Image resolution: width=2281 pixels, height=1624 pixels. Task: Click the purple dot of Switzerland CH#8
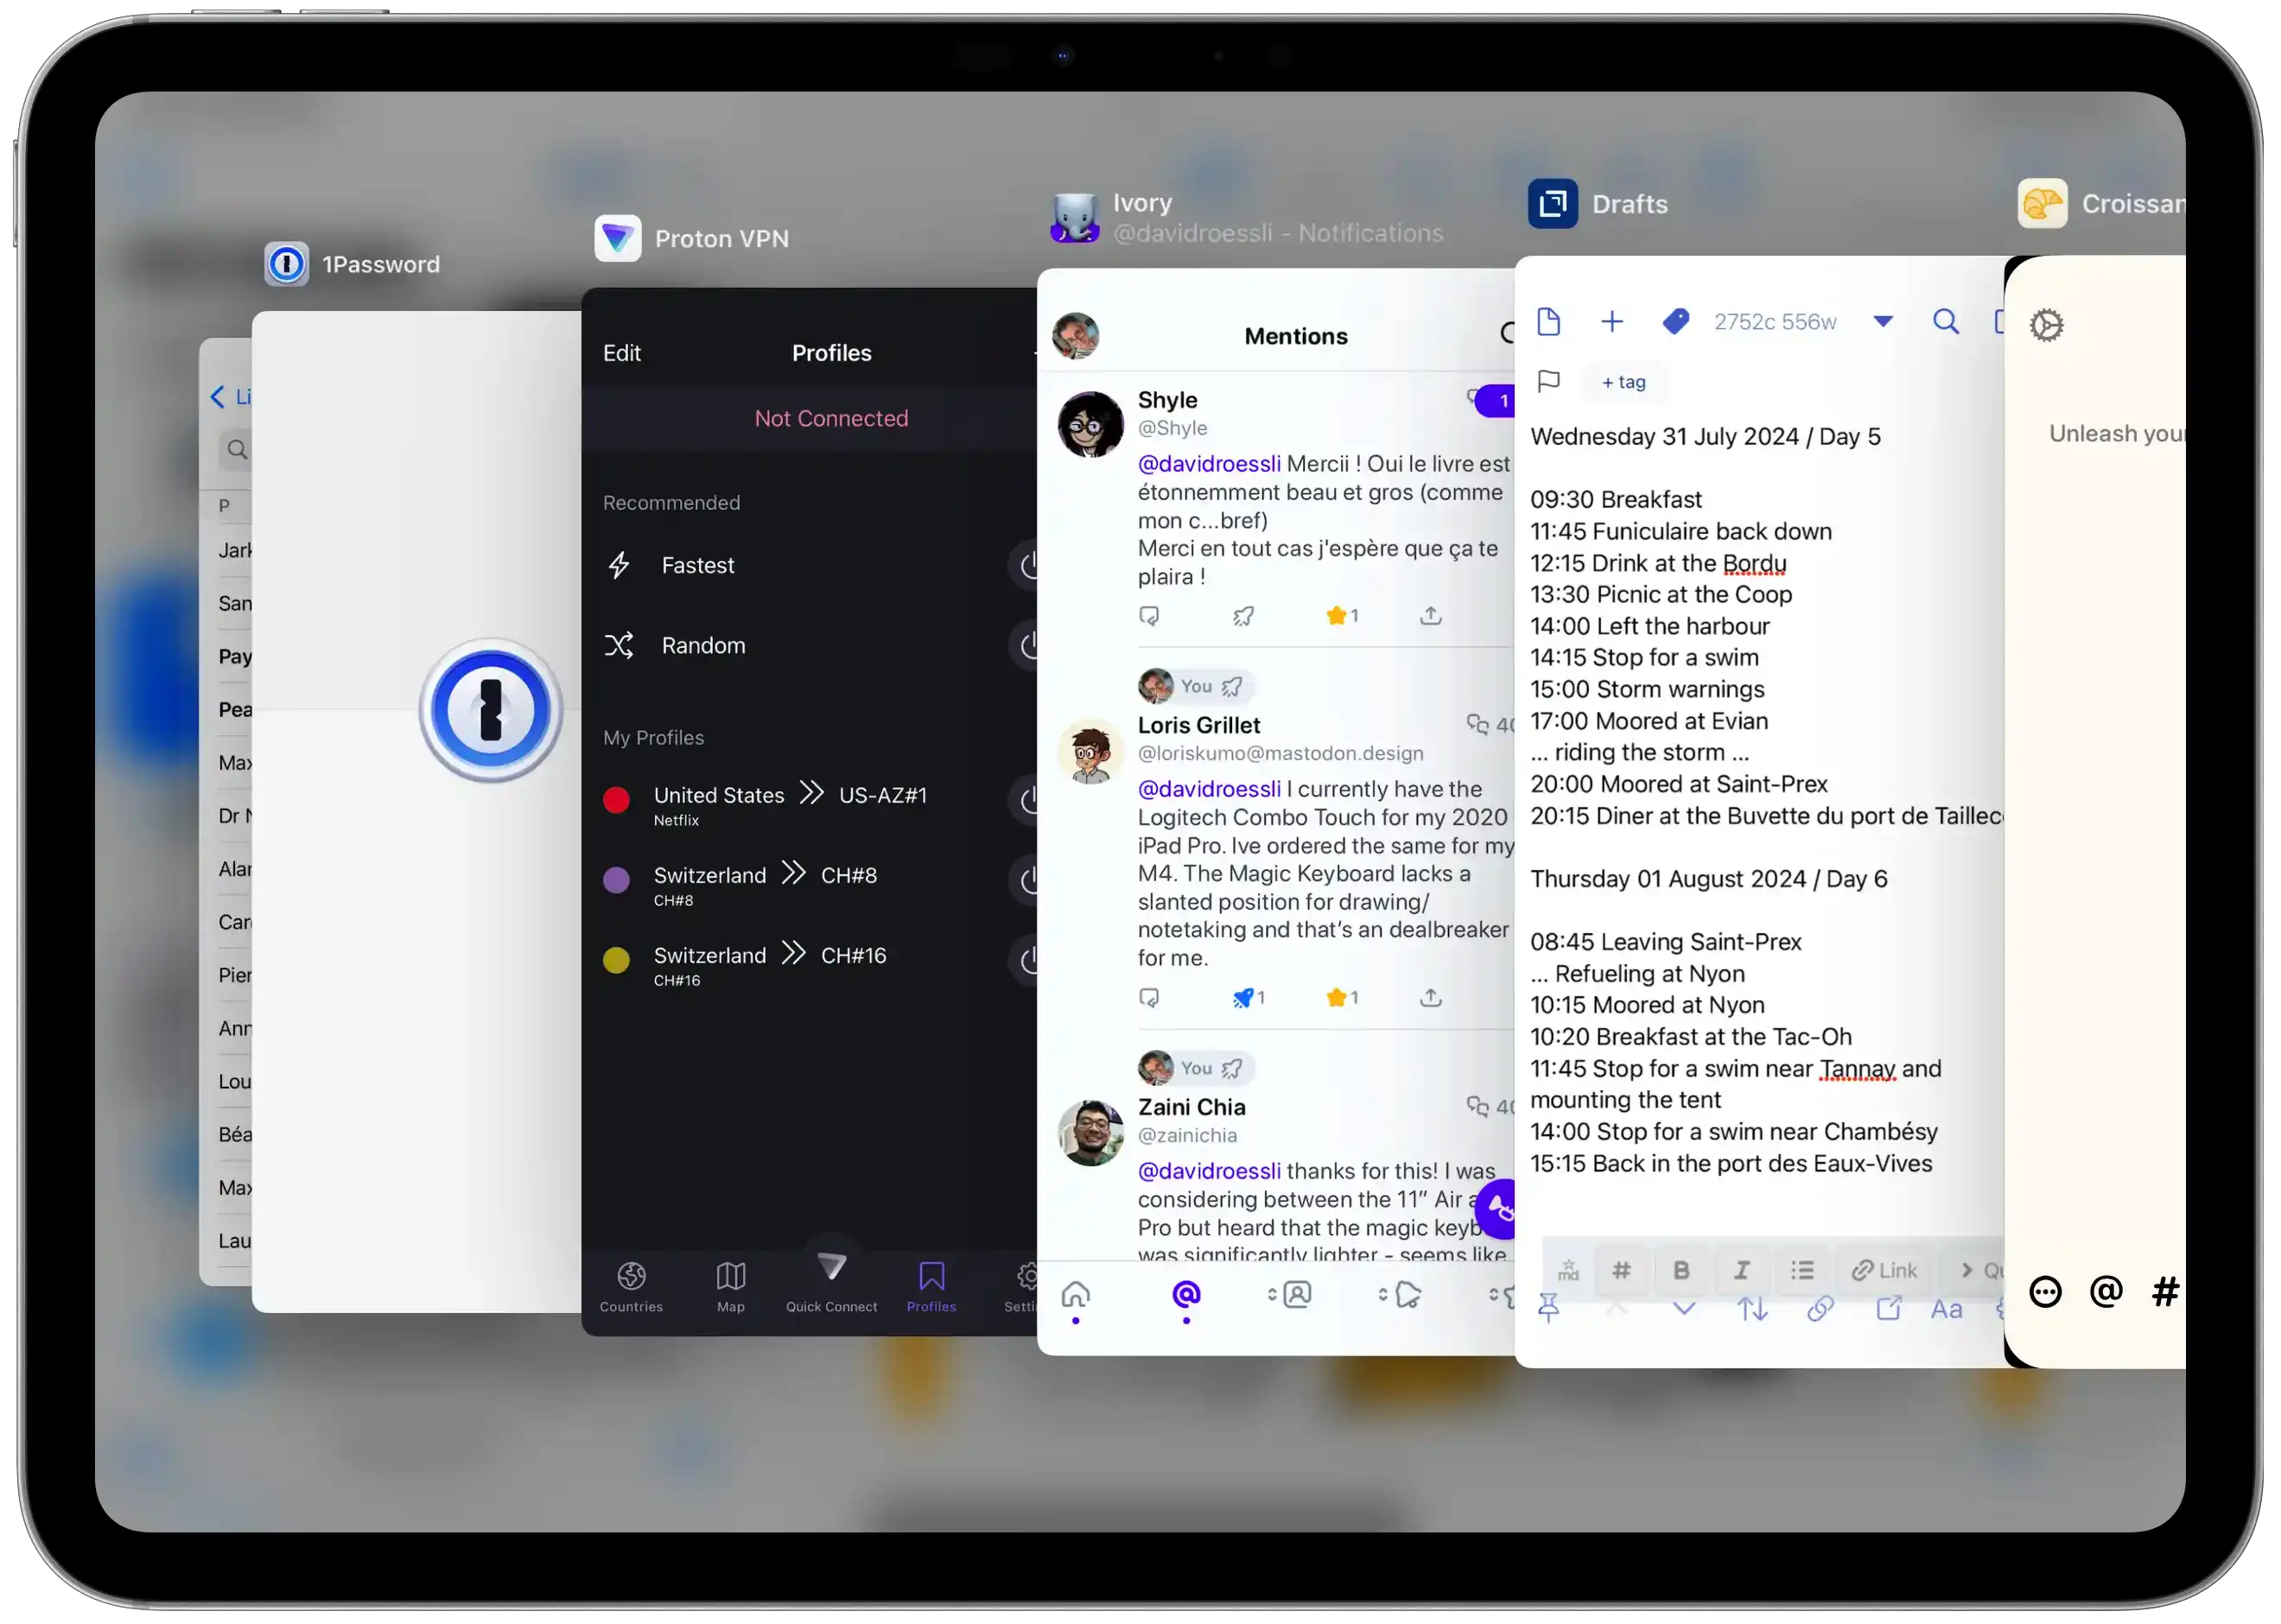[x=616, y=880]
